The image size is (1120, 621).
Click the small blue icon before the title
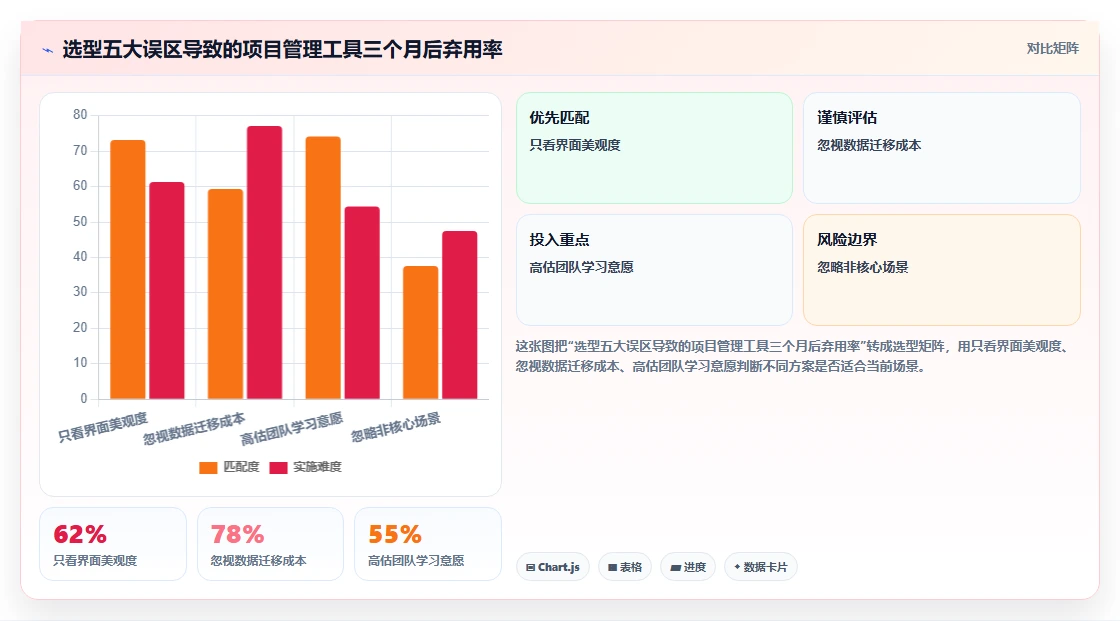point(48,50)
